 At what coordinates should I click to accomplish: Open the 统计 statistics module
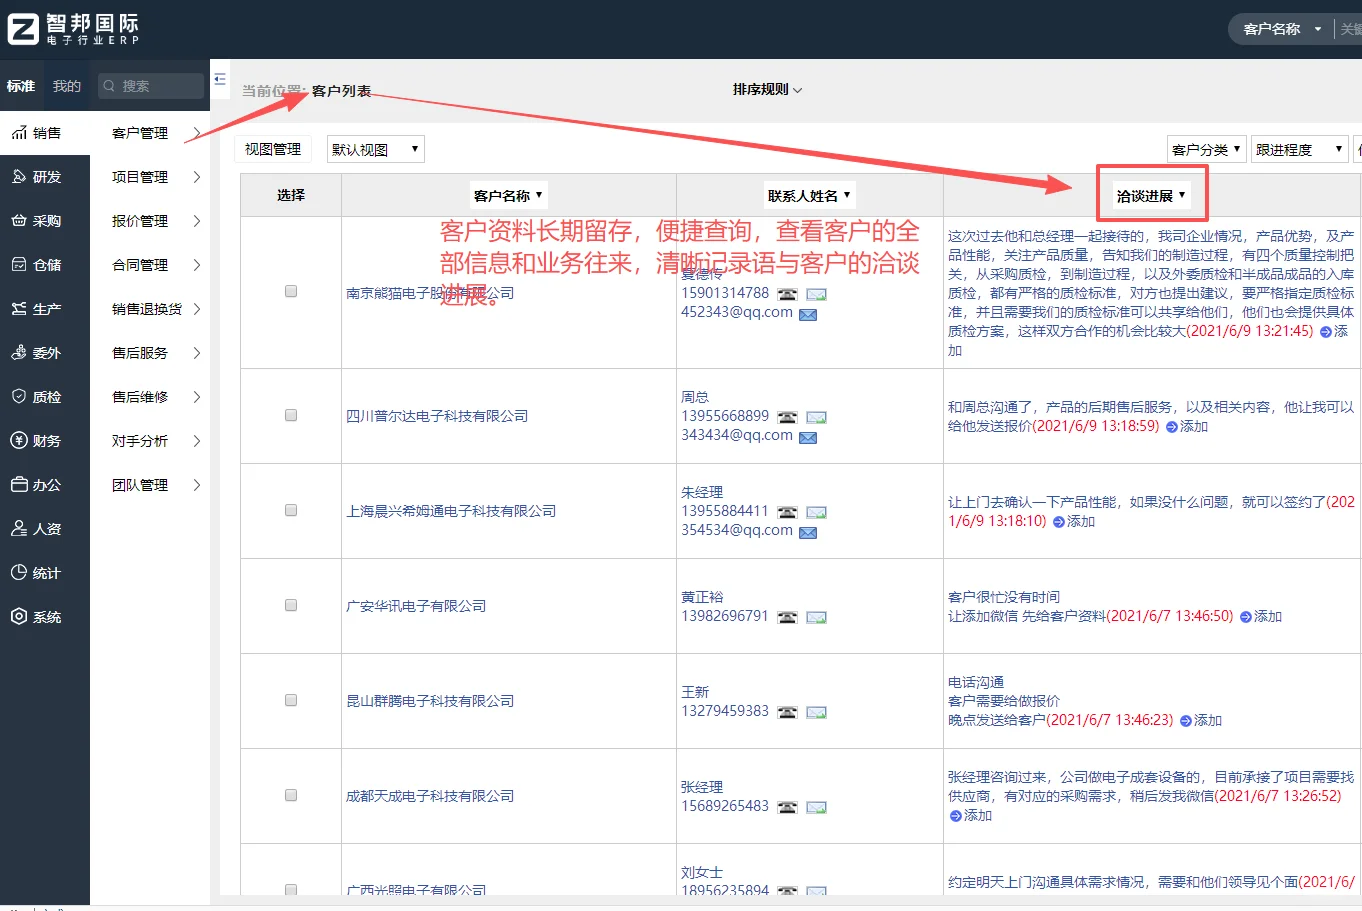45,573
